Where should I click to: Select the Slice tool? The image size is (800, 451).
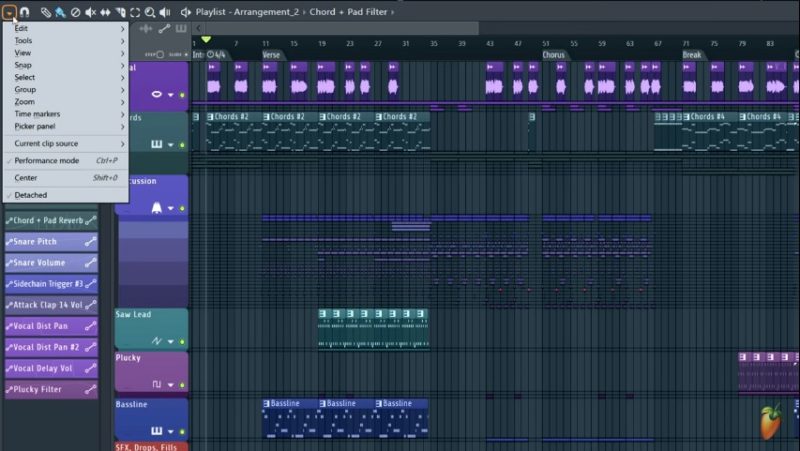120,12
